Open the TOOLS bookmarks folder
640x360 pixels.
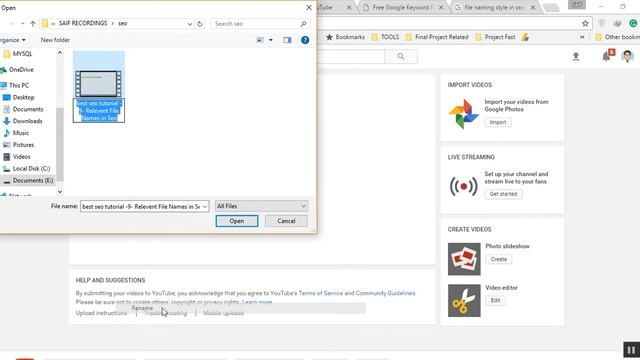click(x=385, y=37)
